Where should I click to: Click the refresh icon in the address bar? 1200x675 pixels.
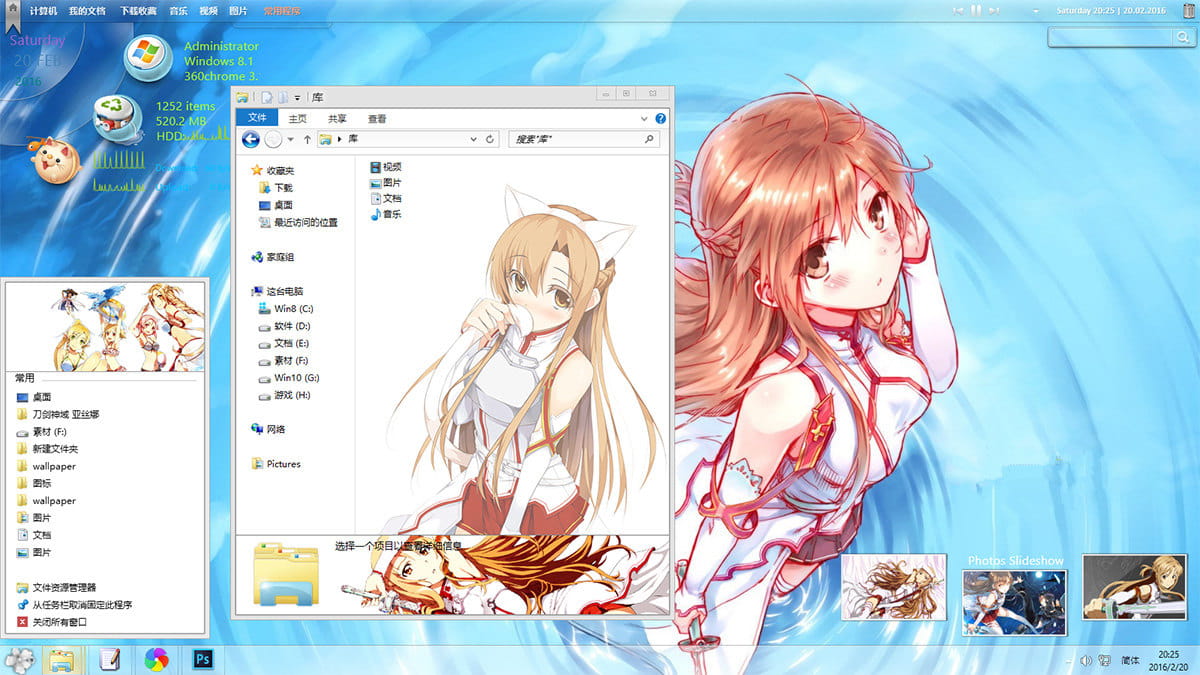coord(491,138)
